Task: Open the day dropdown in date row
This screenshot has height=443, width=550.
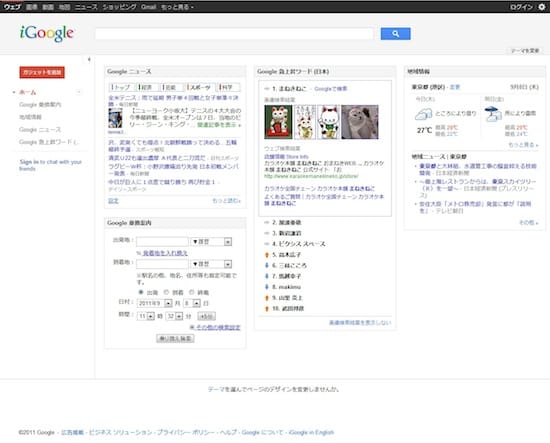Action: tap(192, 303)
